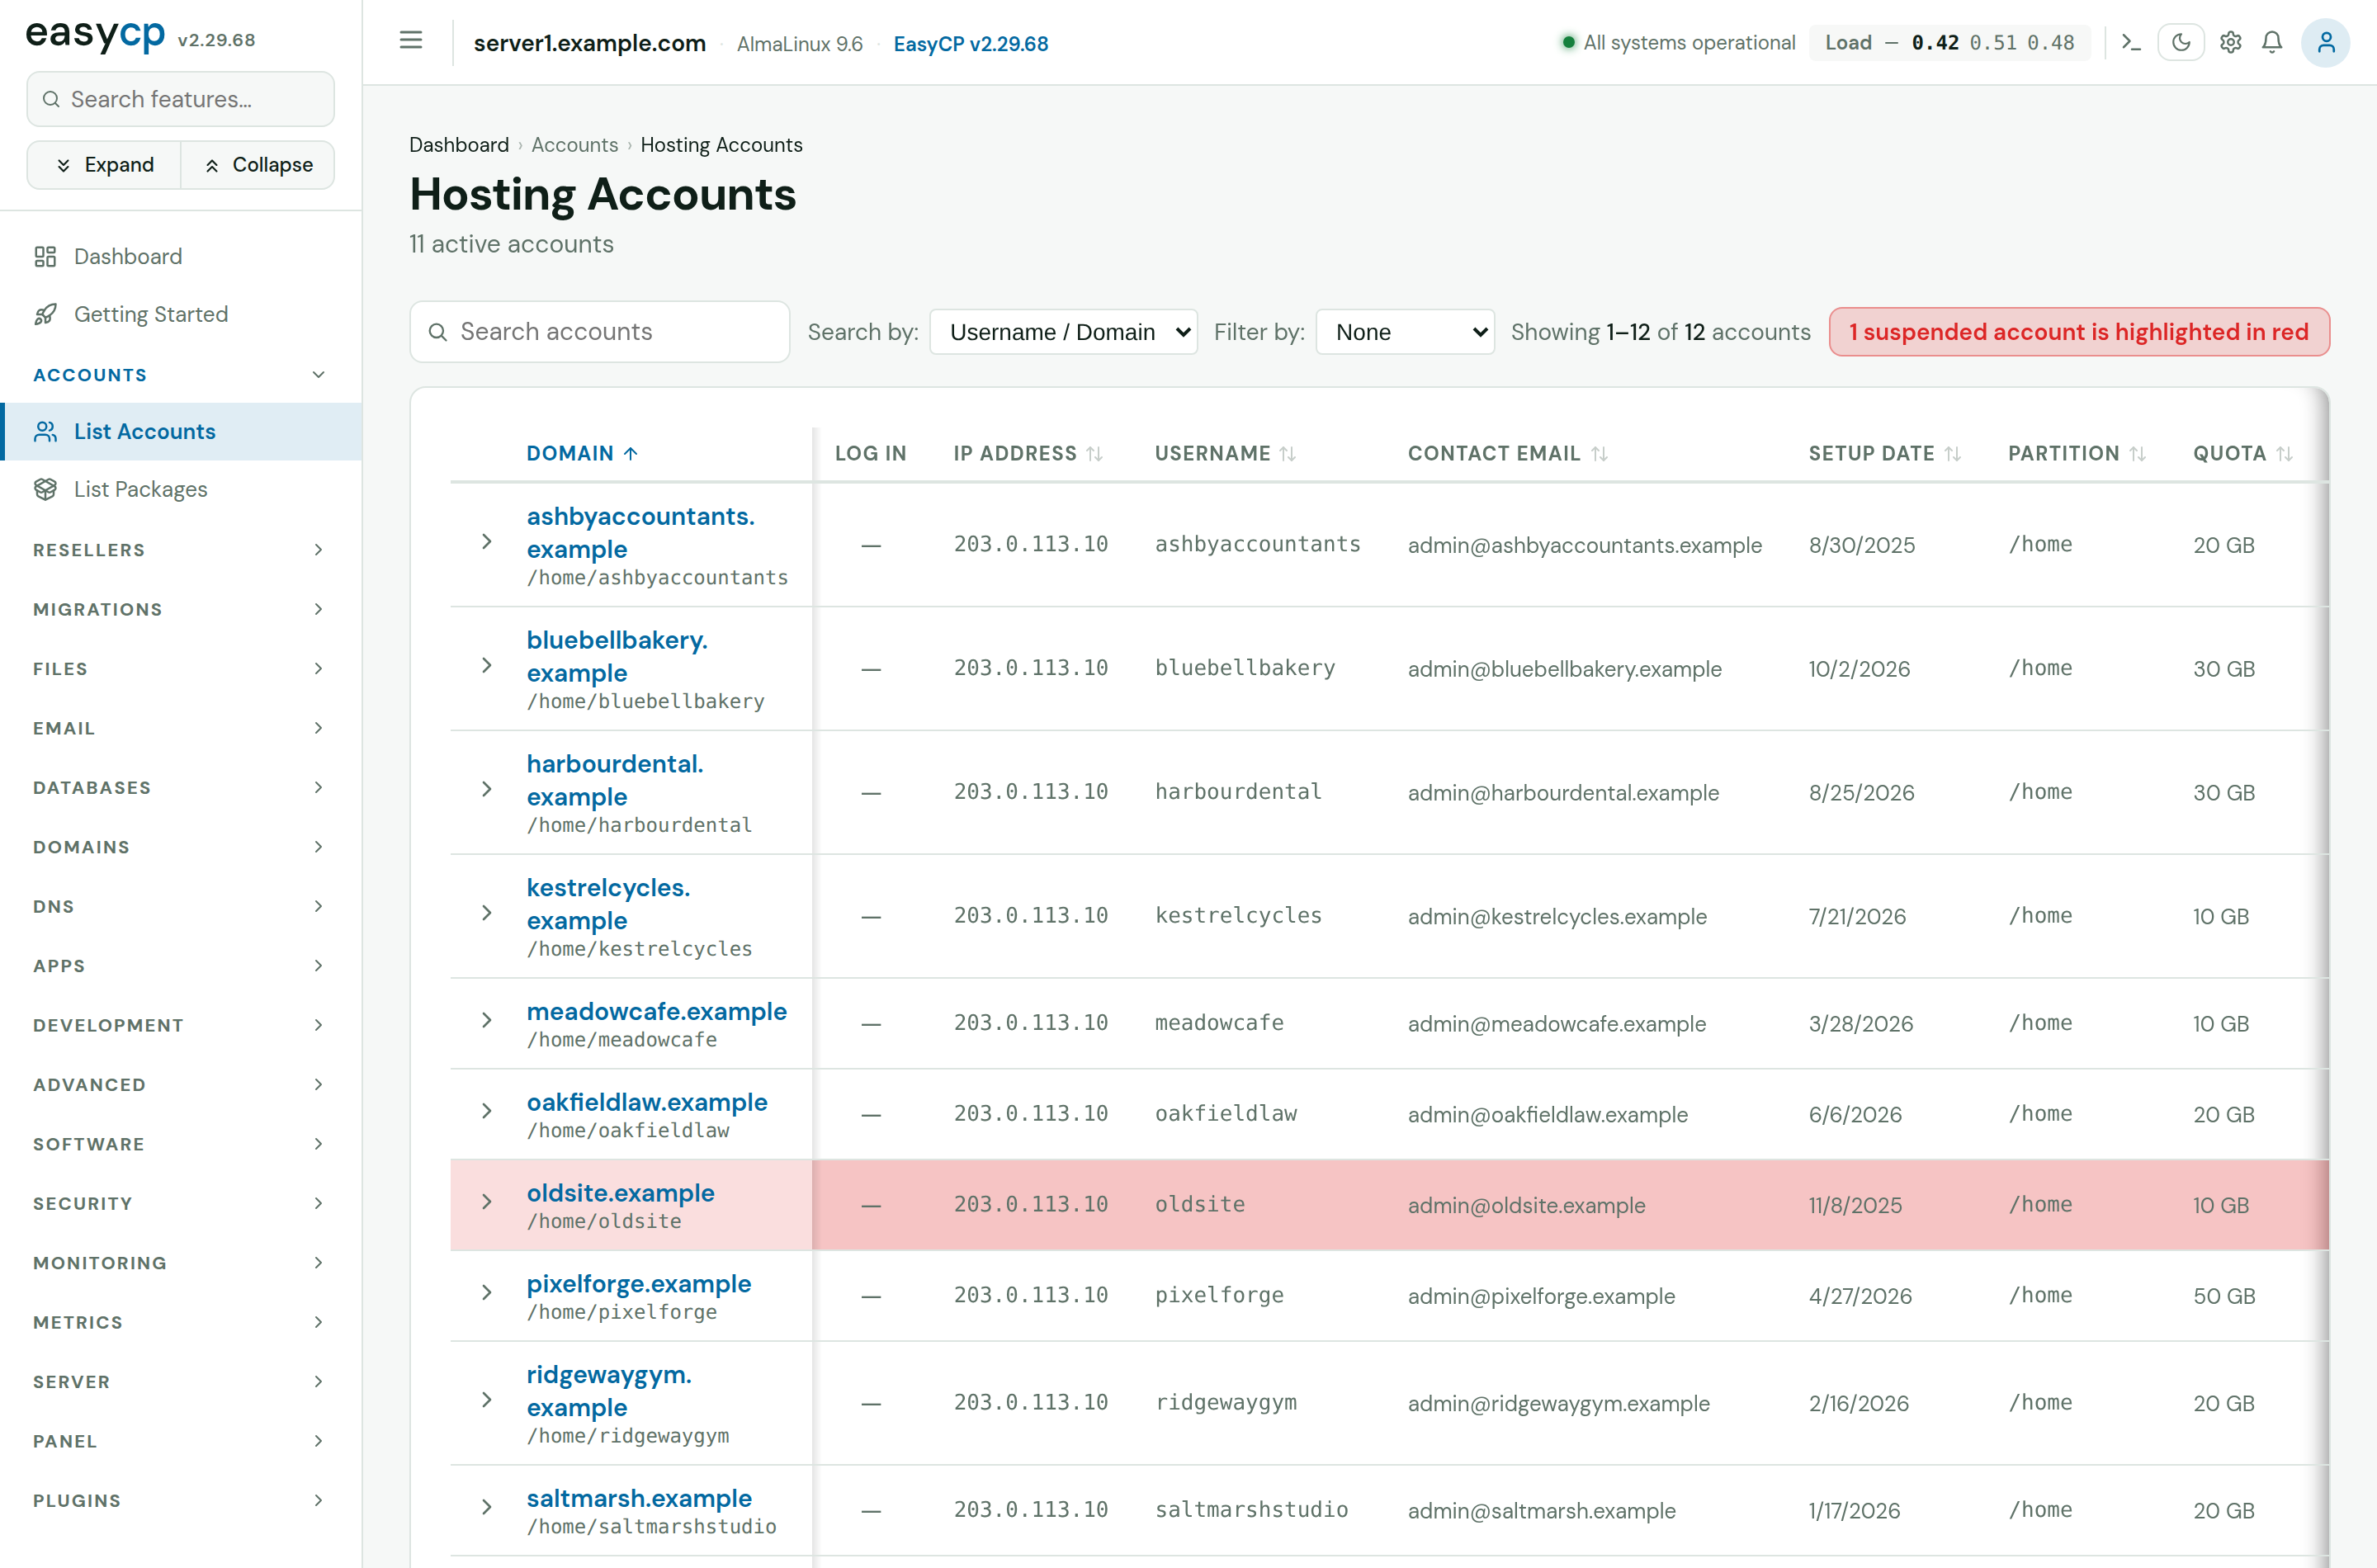Focus the Search features sidebar field
Viewport: 2377px width, 1568px height.
pyautogui.click(x=181, y=99)
